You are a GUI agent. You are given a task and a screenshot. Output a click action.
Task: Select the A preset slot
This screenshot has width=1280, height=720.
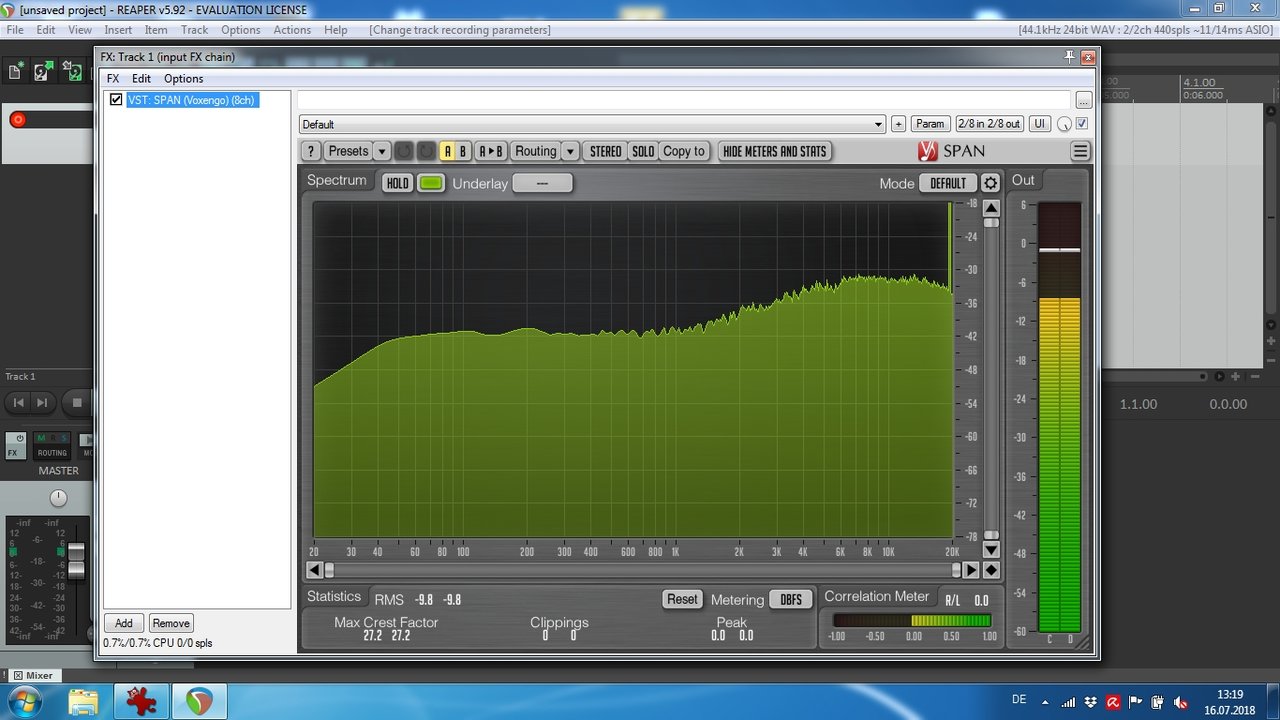[x=447, y=151]
